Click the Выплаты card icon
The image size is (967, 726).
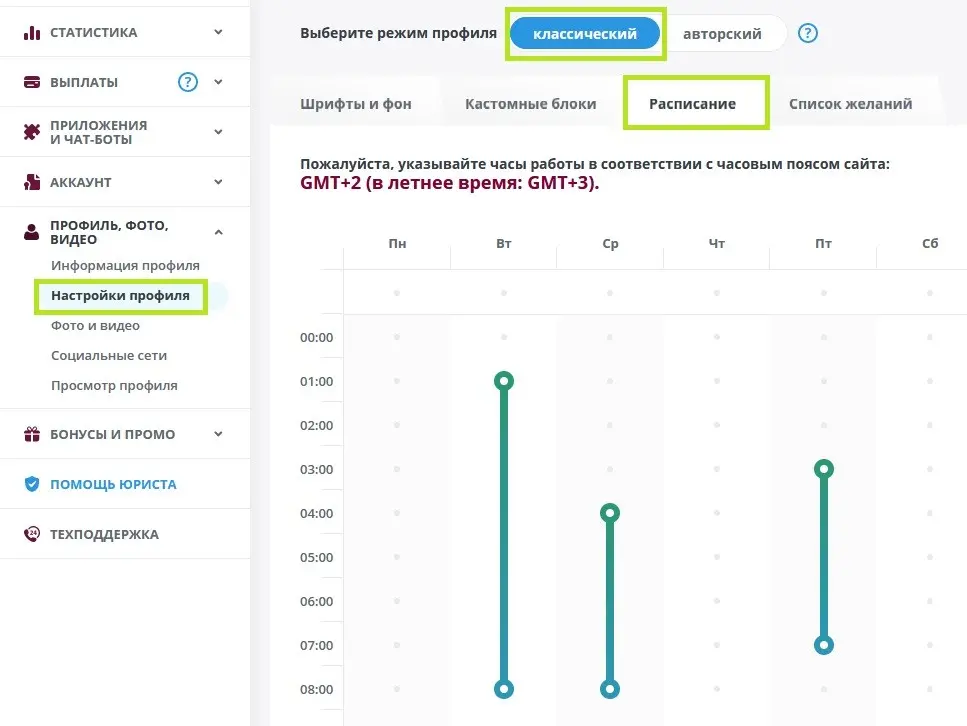(31, 82)
